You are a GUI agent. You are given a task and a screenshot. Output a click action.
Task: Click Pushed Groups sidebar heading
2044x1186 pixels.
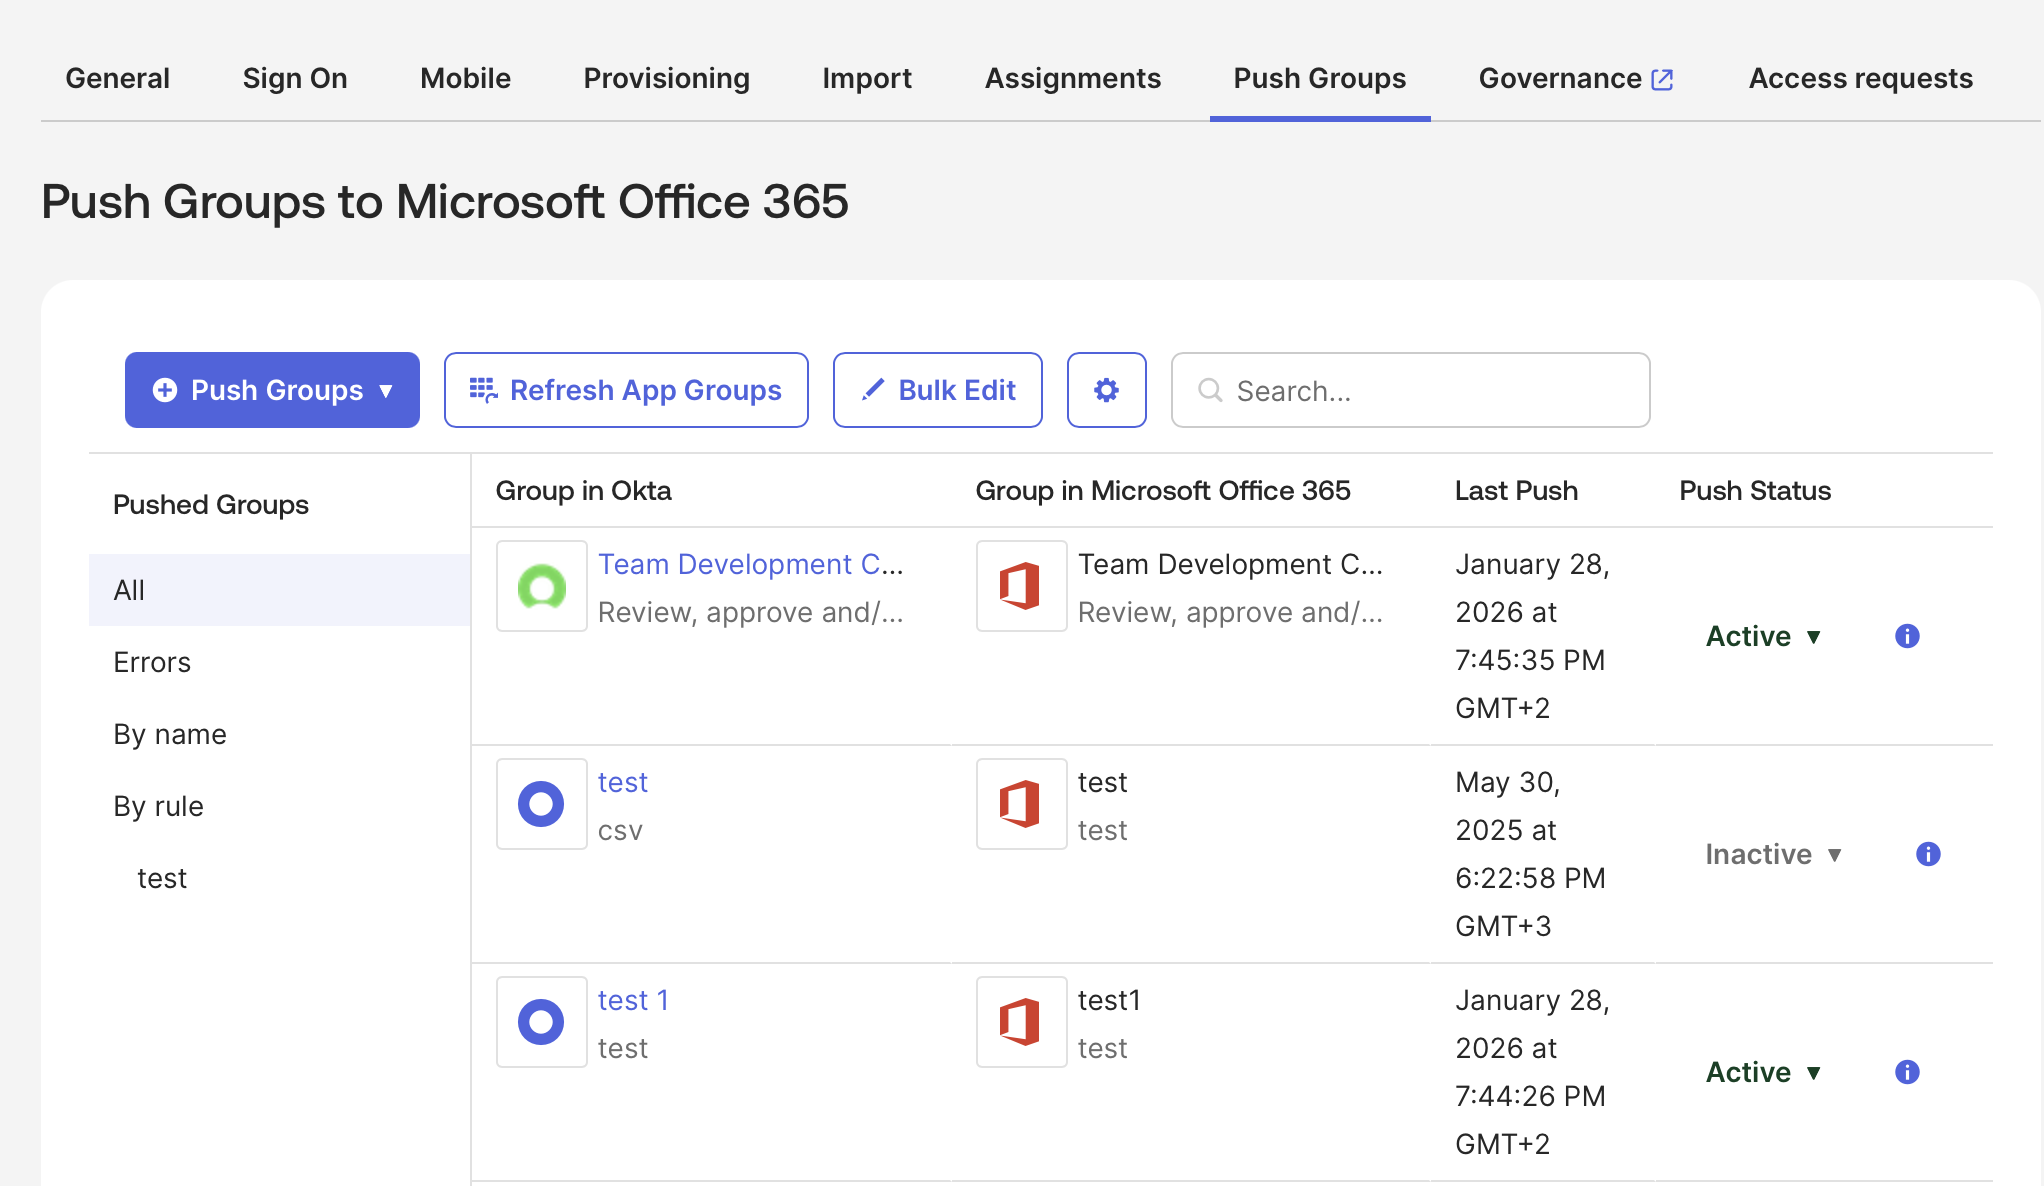pyautogui.click(x=211, y=504)
